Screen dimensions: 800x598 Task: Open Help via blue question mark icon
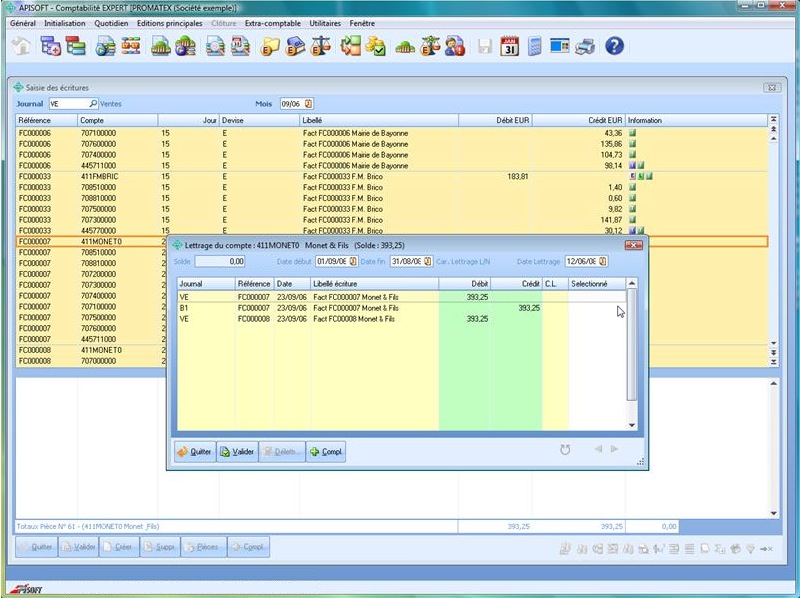click(x=614, y=46)
